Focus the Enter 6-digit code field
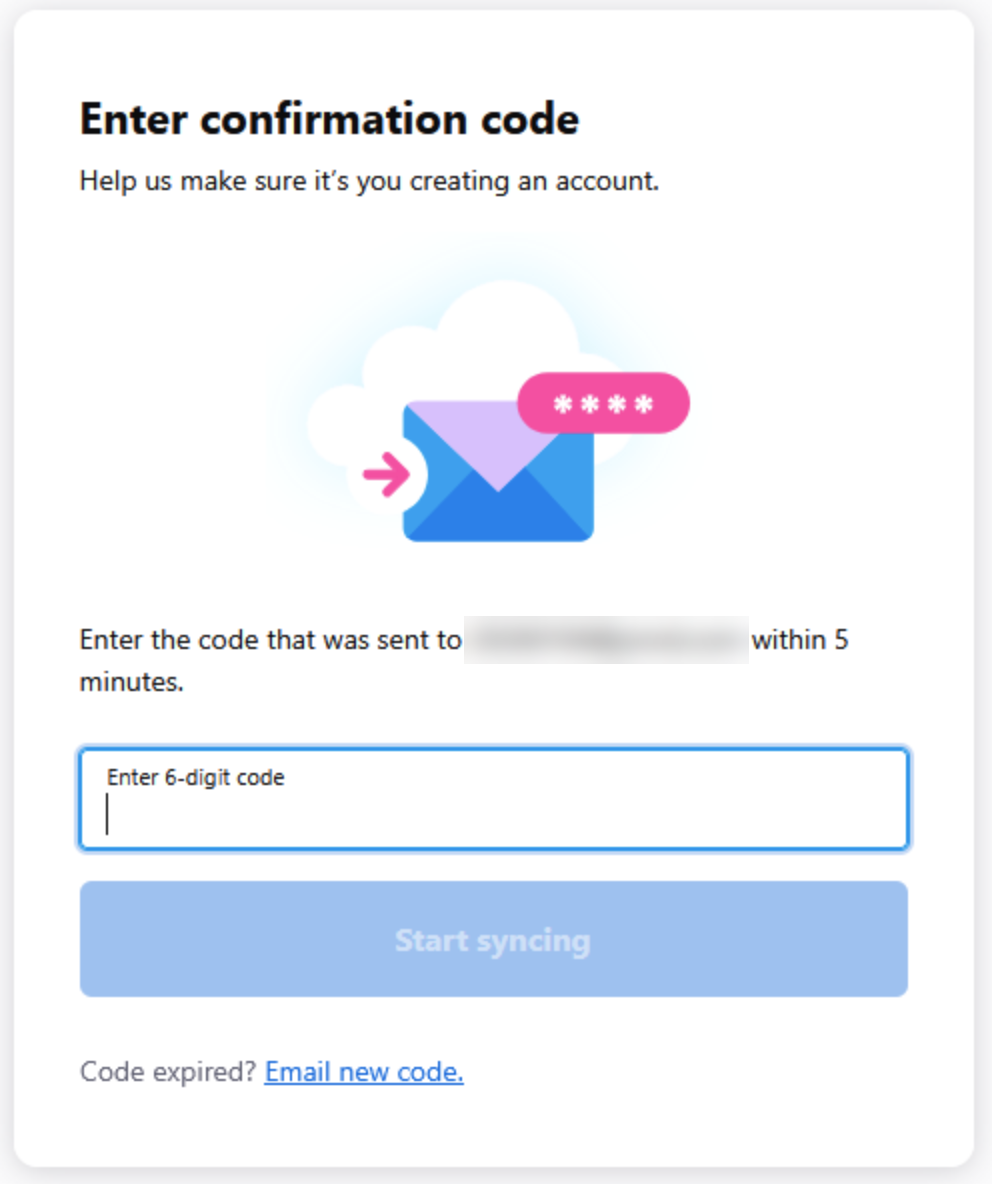 (x=493, y=800)
